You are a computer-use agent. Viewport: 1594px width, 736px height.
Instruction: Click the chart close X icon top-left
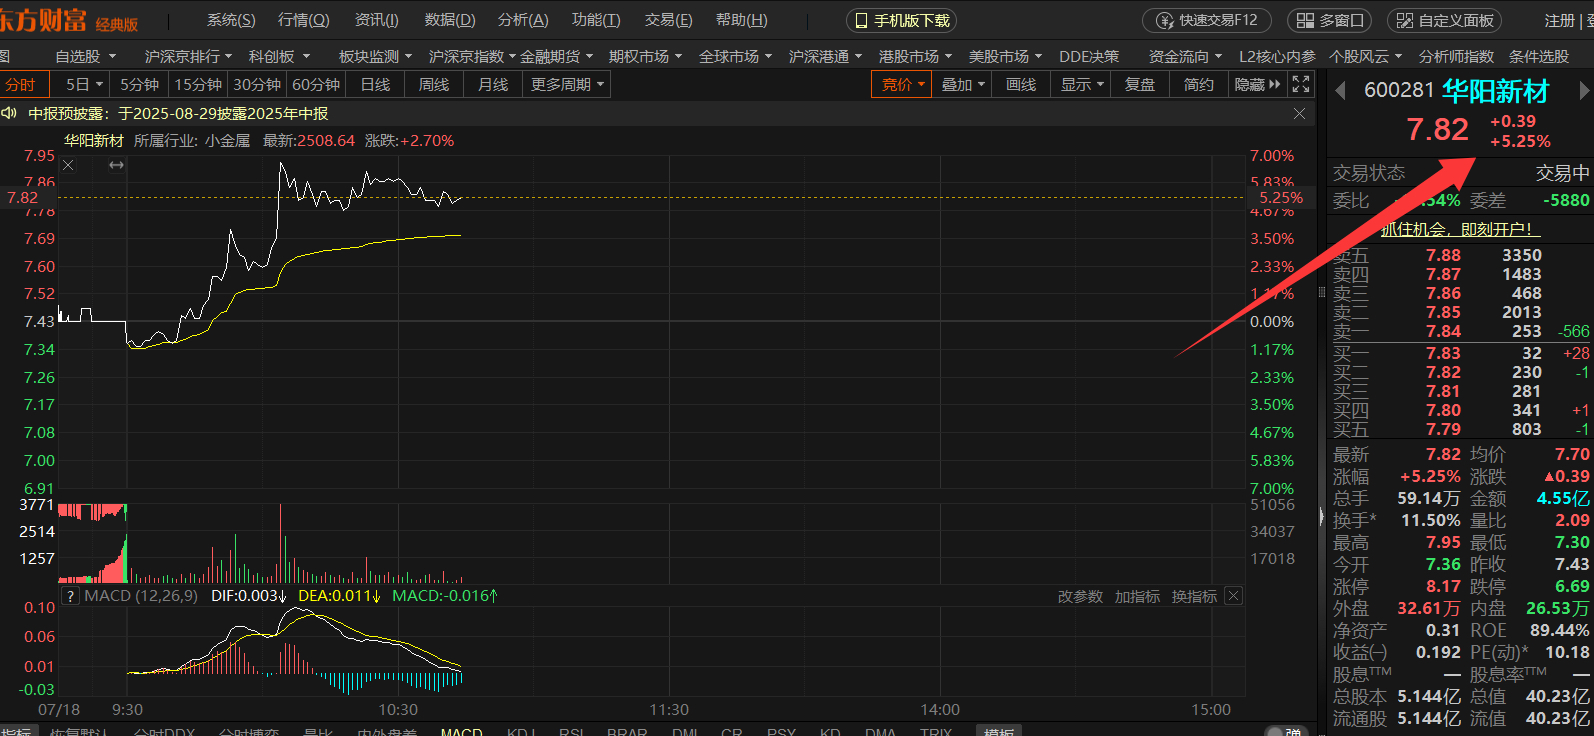(x=68, y=165)
